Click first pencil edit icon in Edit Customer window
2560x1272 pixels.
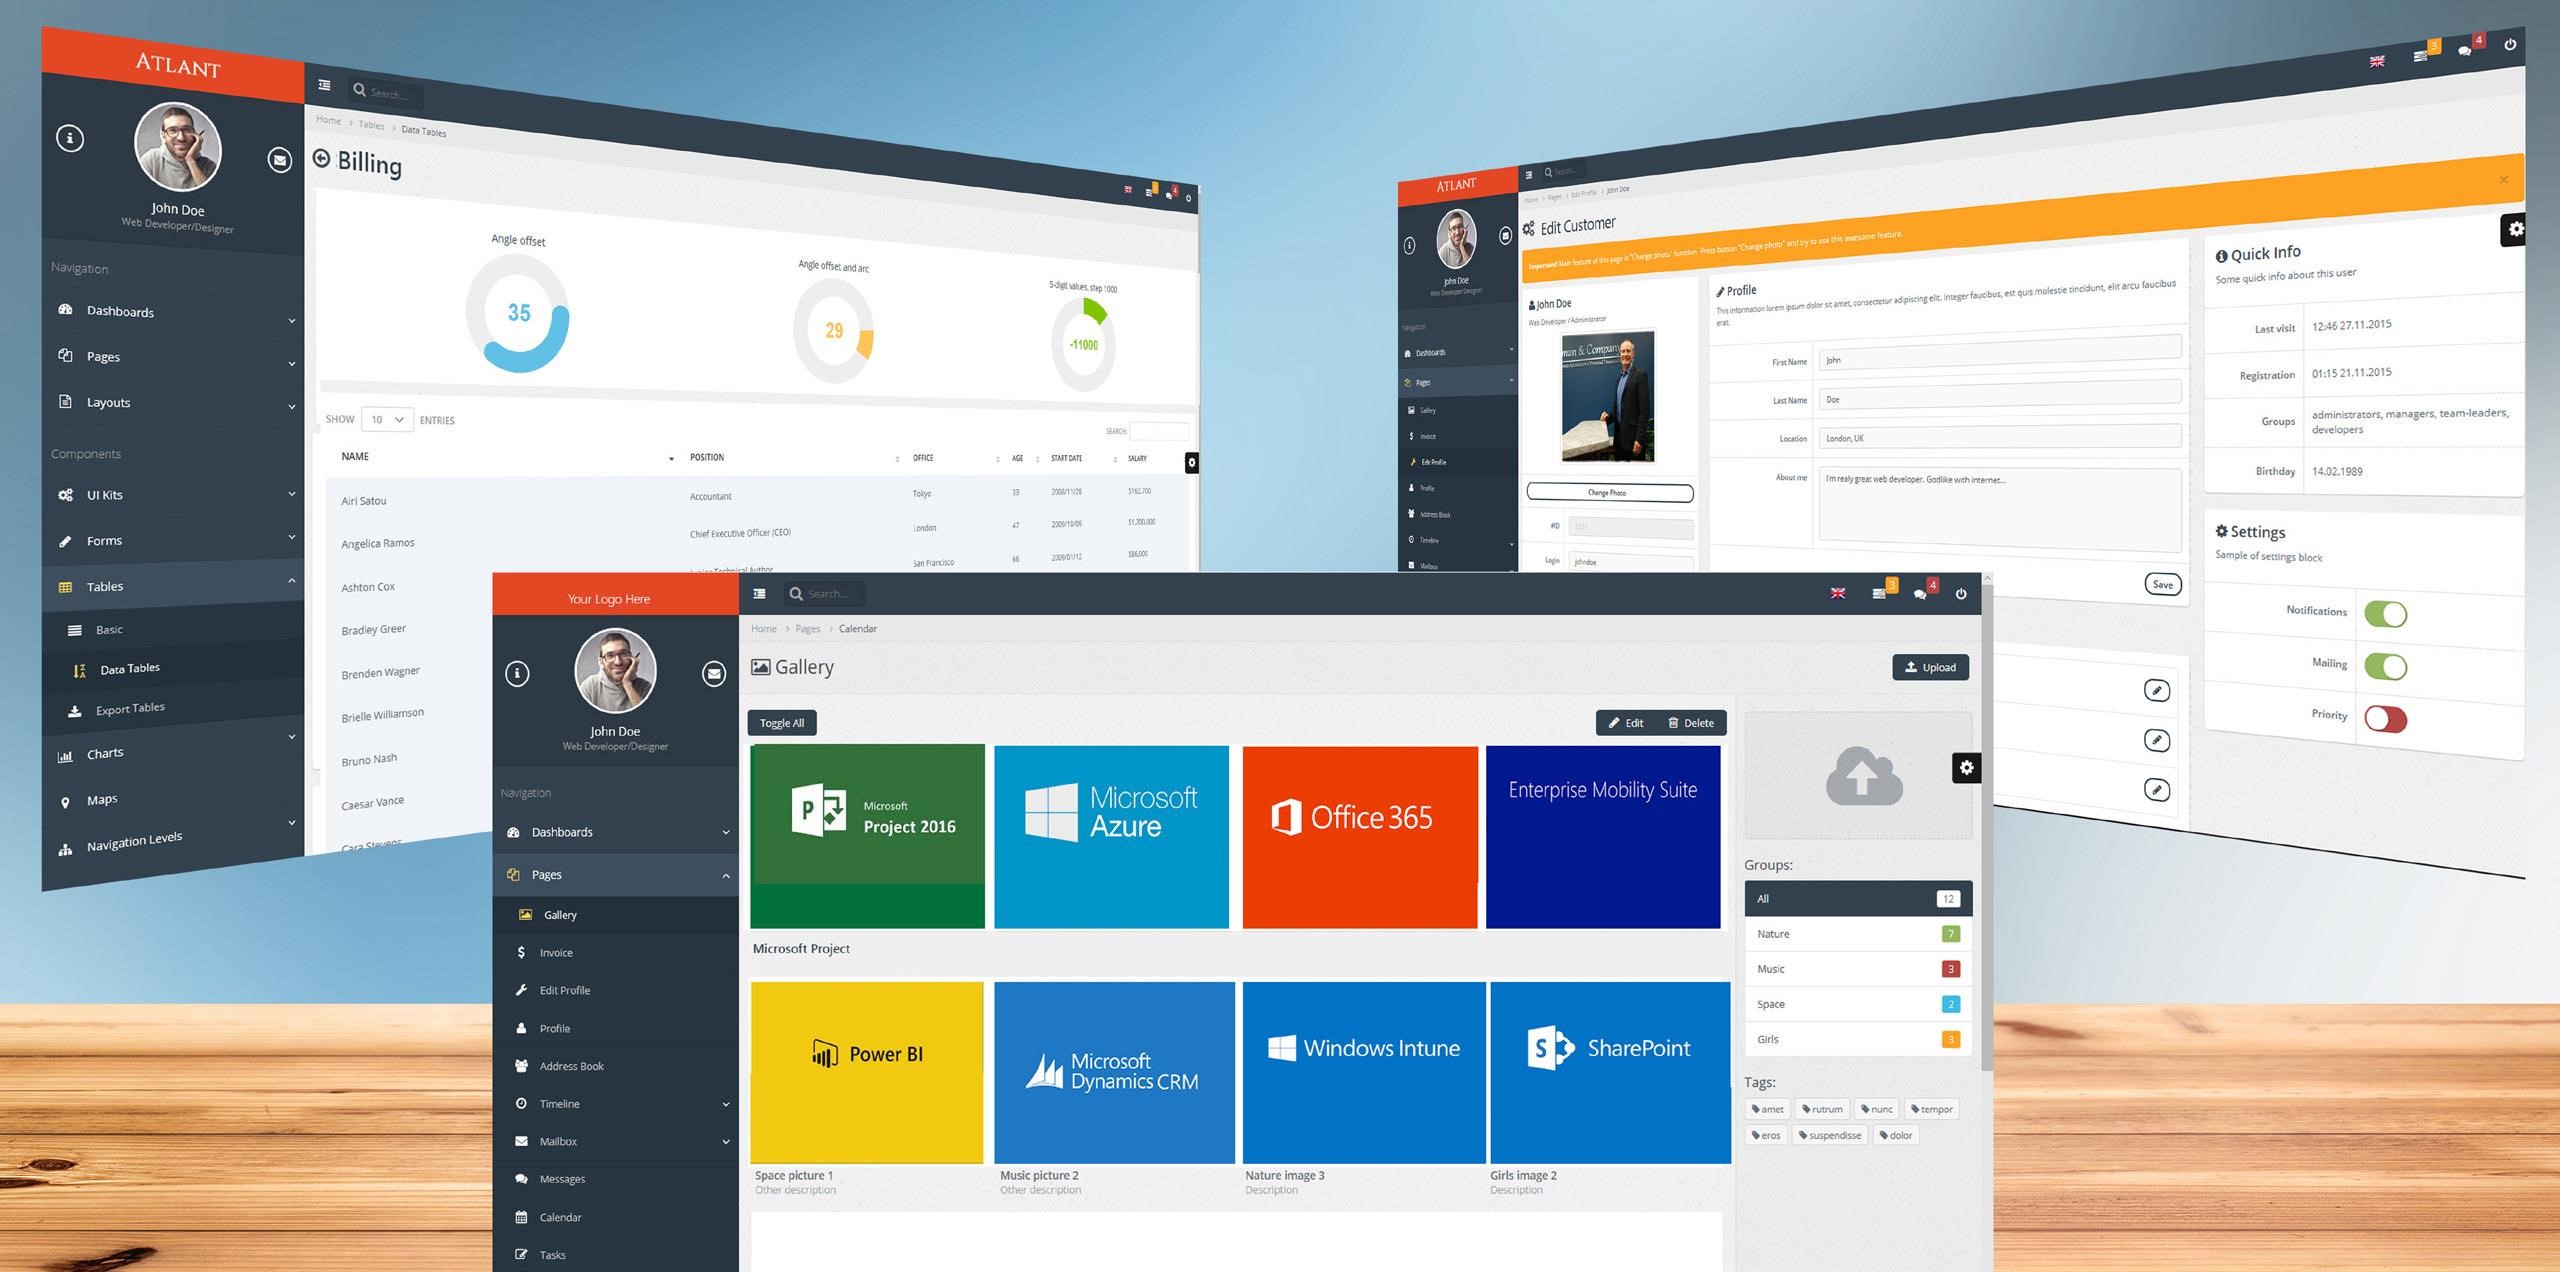tap(2157, 690)
